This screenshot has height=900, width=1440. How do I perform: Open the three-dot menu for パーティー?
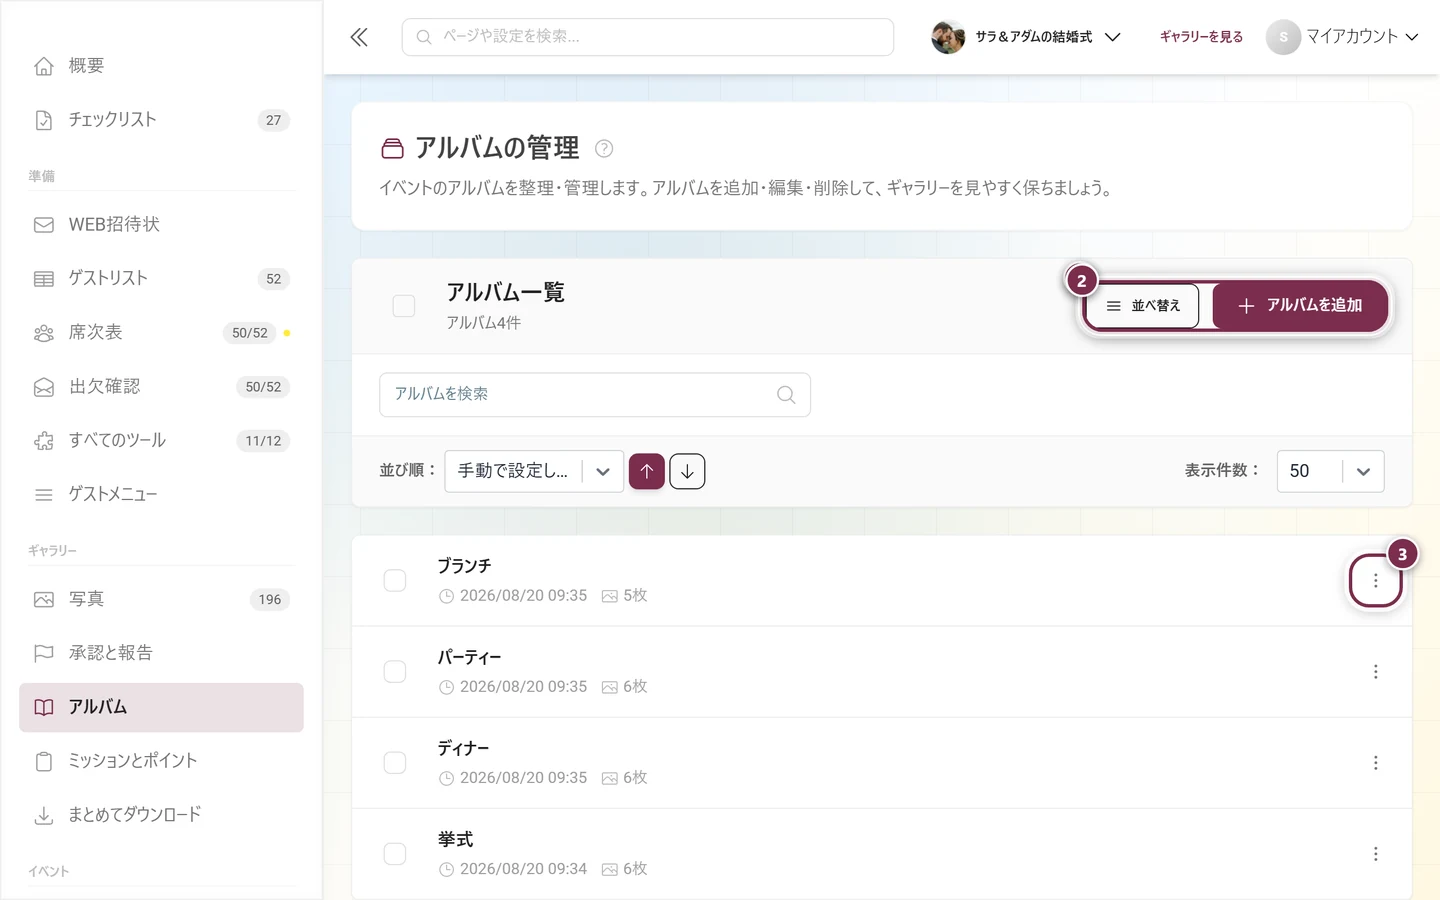coord(1376,672)
